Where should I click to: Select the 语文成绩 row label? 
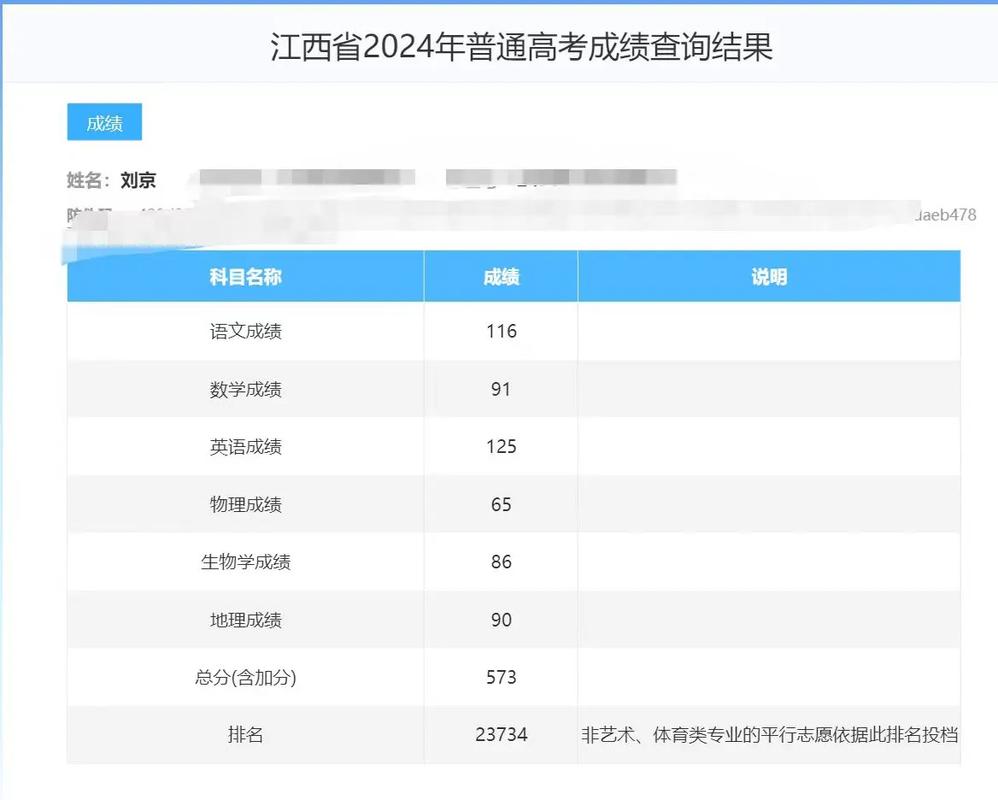tap(246, 332)
